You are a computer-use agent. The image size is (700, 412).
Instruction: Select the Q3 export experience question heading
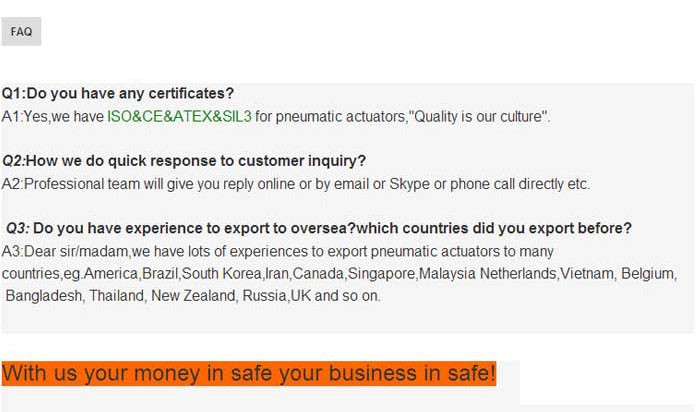(x=319, y=228)
